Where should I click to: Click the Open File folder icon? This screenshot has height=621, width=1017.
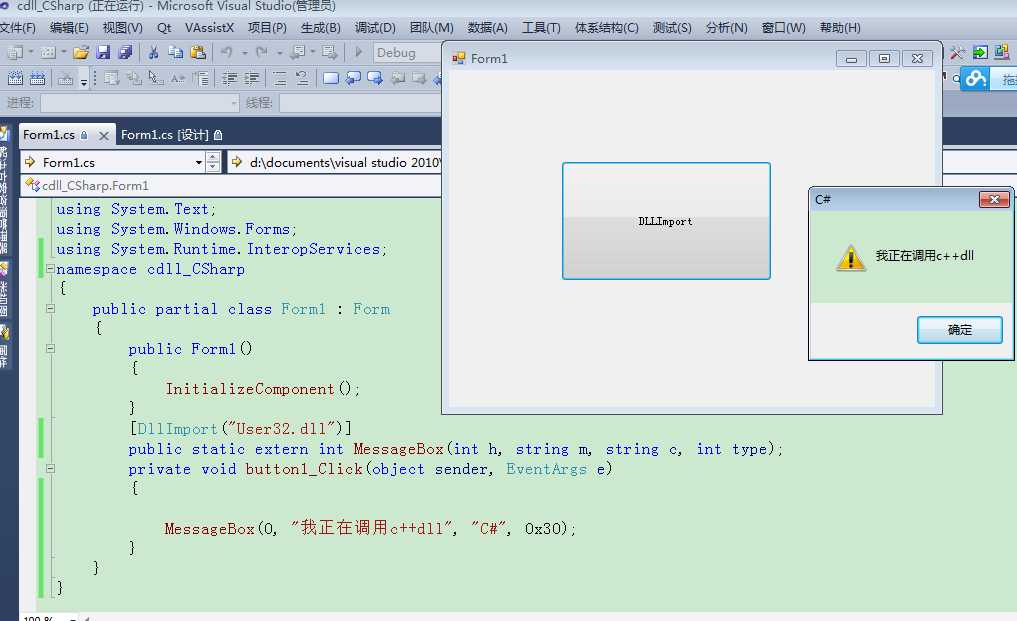click(81, 53)
